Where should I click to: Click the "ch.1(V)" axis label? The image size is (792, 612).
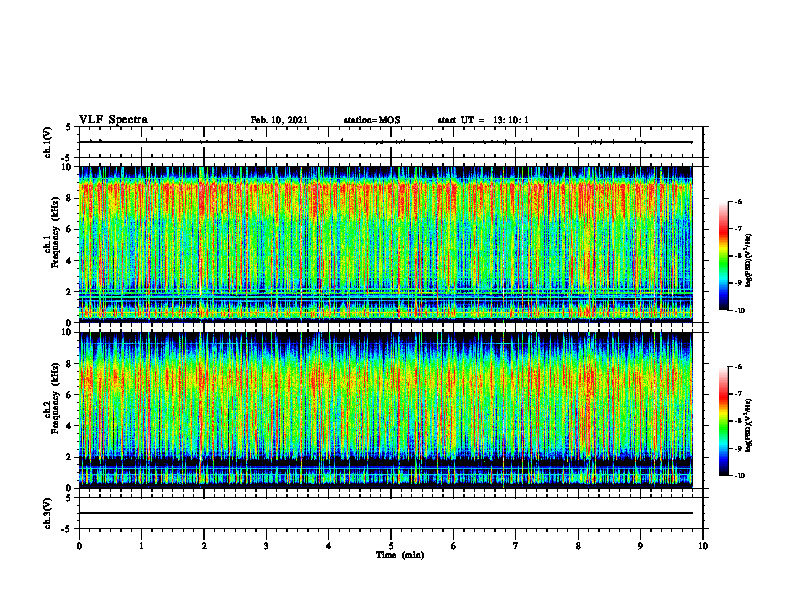(x=48, y=142)
